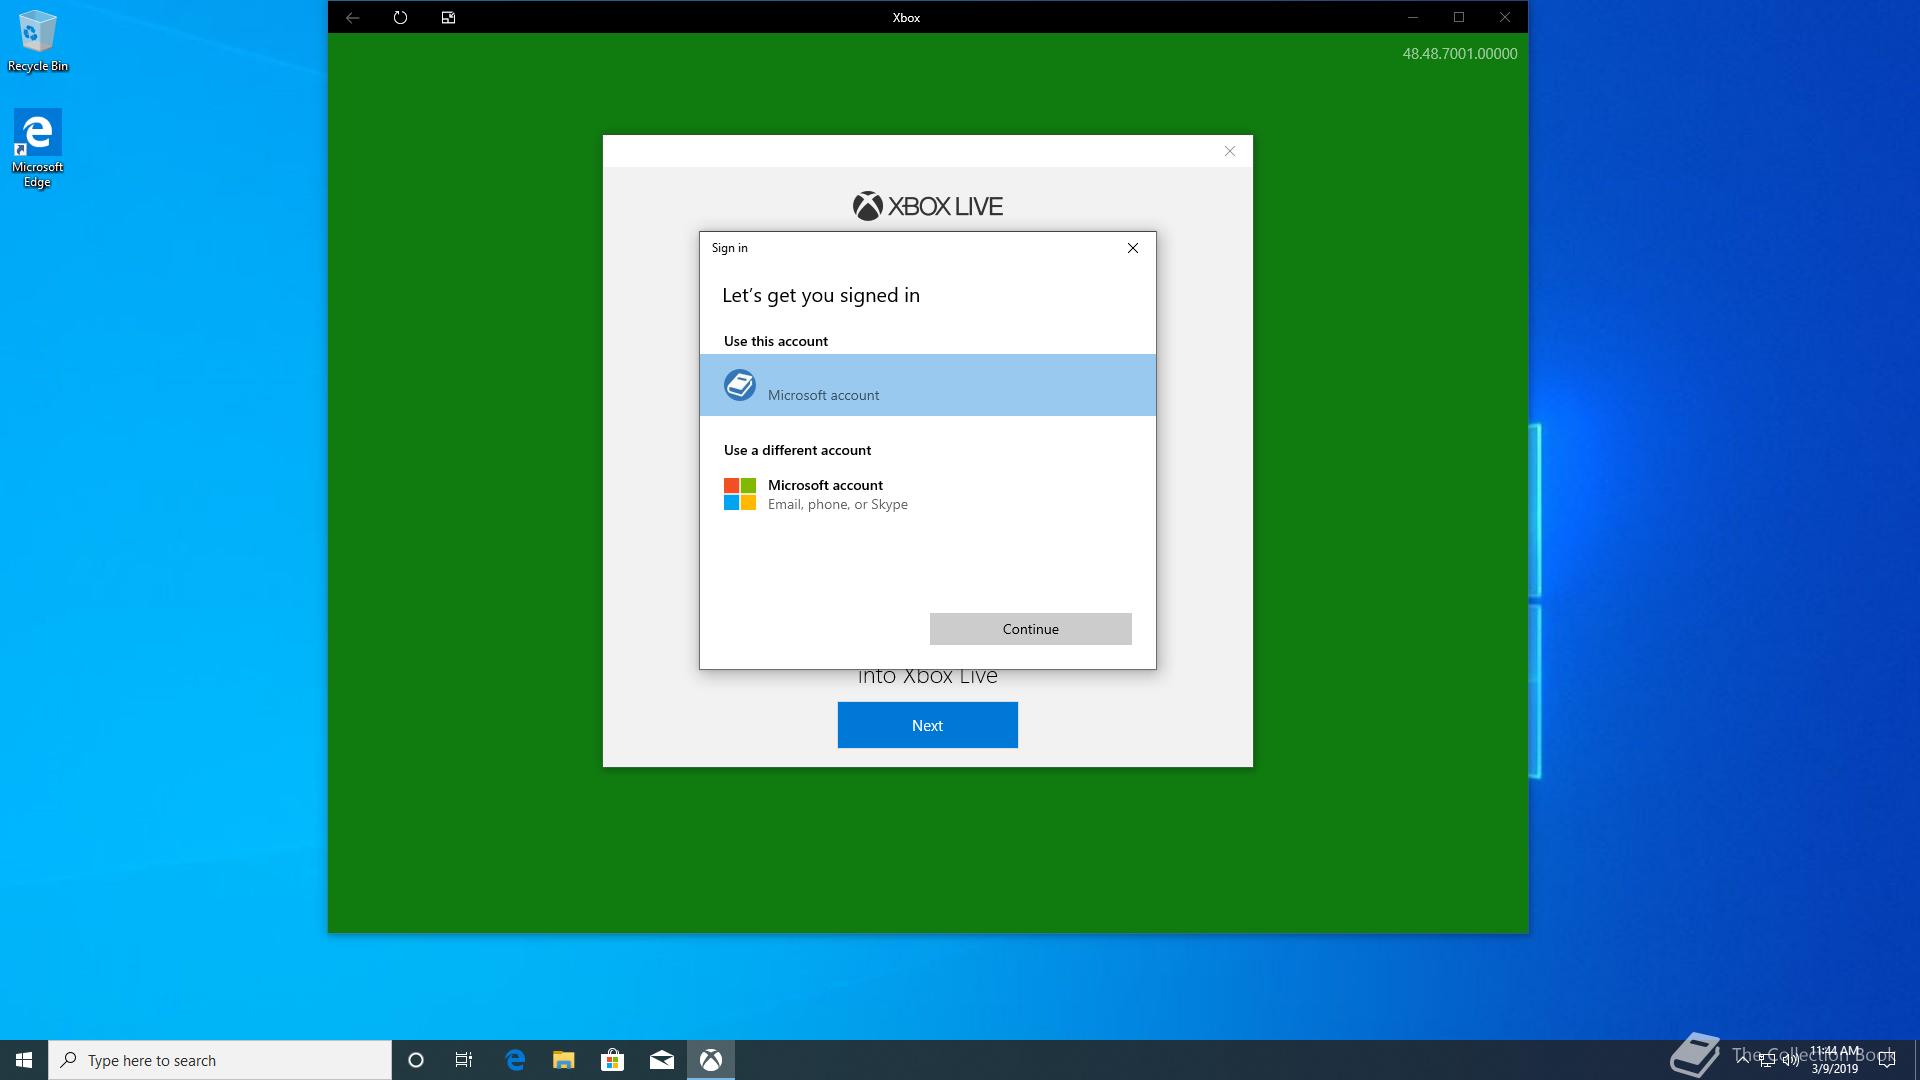This screenshot has width=1920, height=1080.
Task: Click the blue Next button
Action: 928,725
